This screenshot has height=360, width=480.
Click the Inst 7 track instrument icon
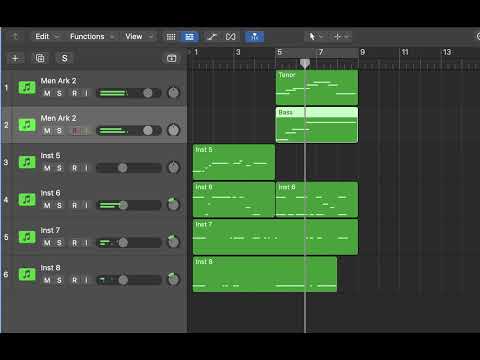point(27,237)
